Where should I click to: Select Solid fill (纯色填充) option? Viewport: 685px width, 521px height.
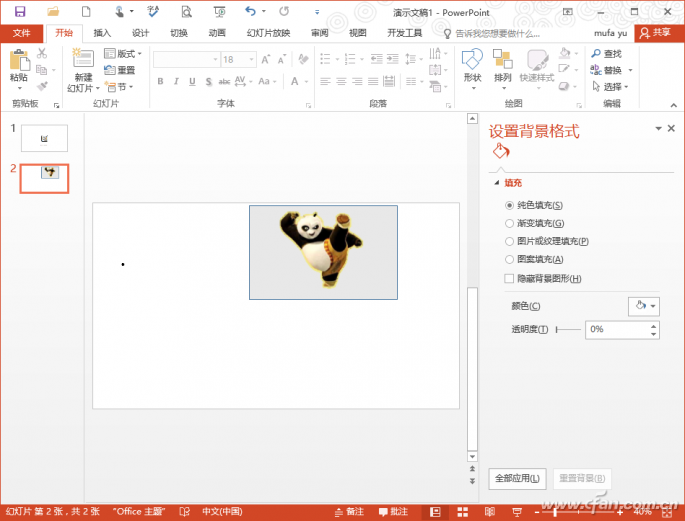point(509,205)
